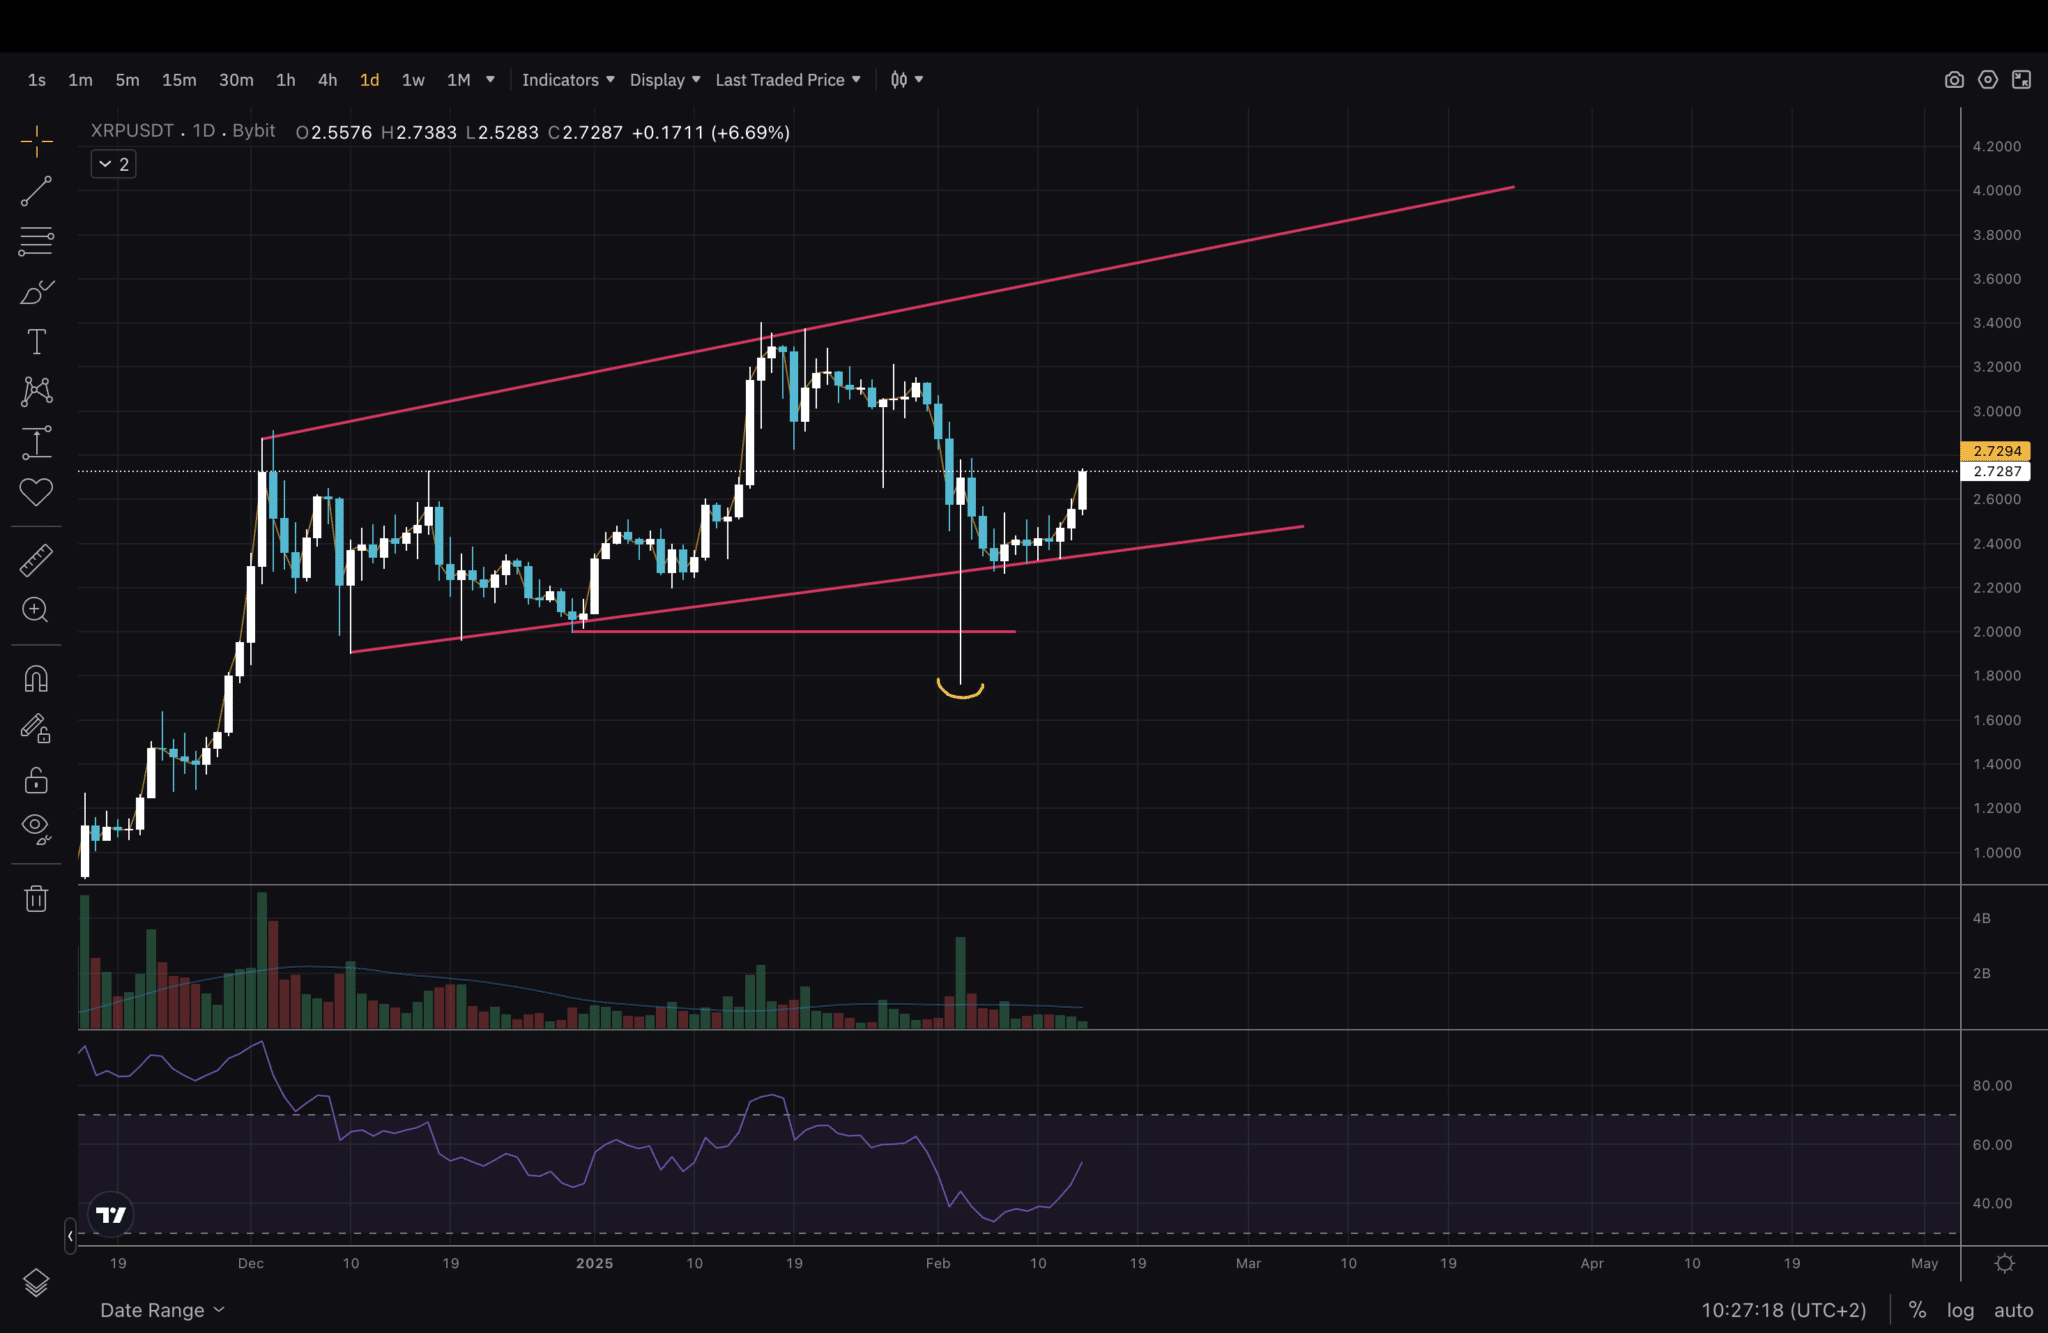Open the Fibonacci and Gann tools
This screenshot has width=2048, height=1333.
[37, 241]
